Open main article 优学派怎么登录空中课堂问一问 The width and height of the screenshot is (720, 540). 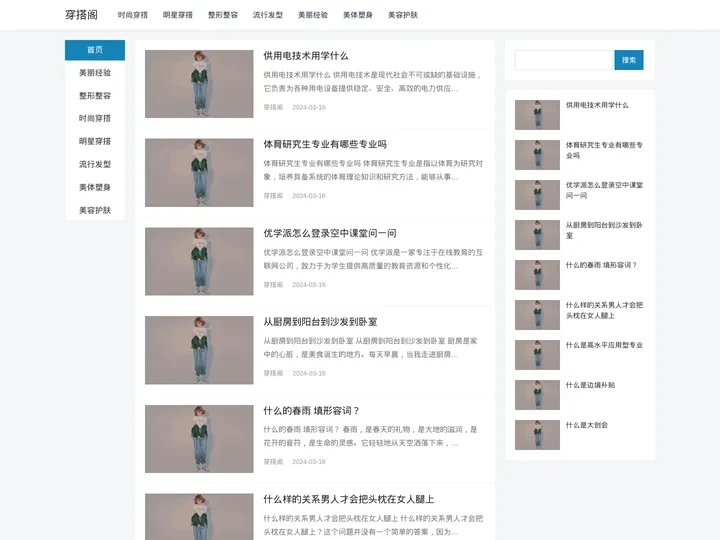point(330,233)
